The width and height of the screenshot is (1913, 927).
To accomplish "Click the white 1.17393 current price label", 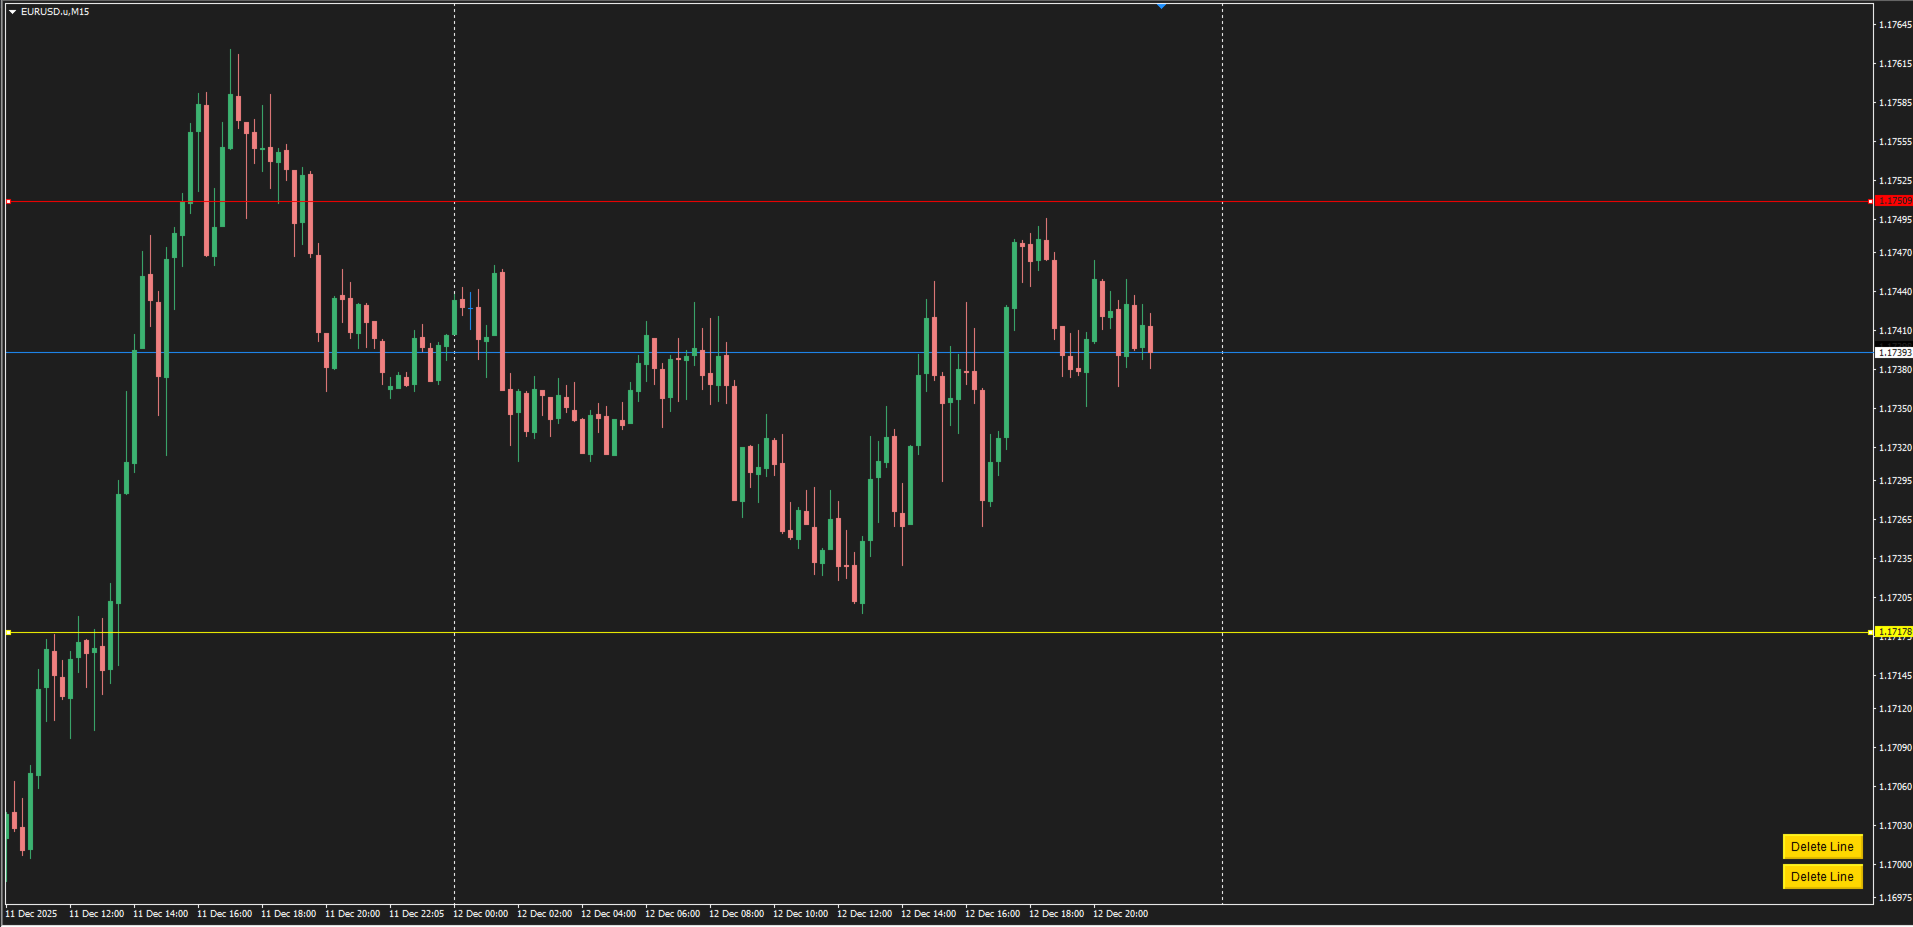I will point(1894,353).
